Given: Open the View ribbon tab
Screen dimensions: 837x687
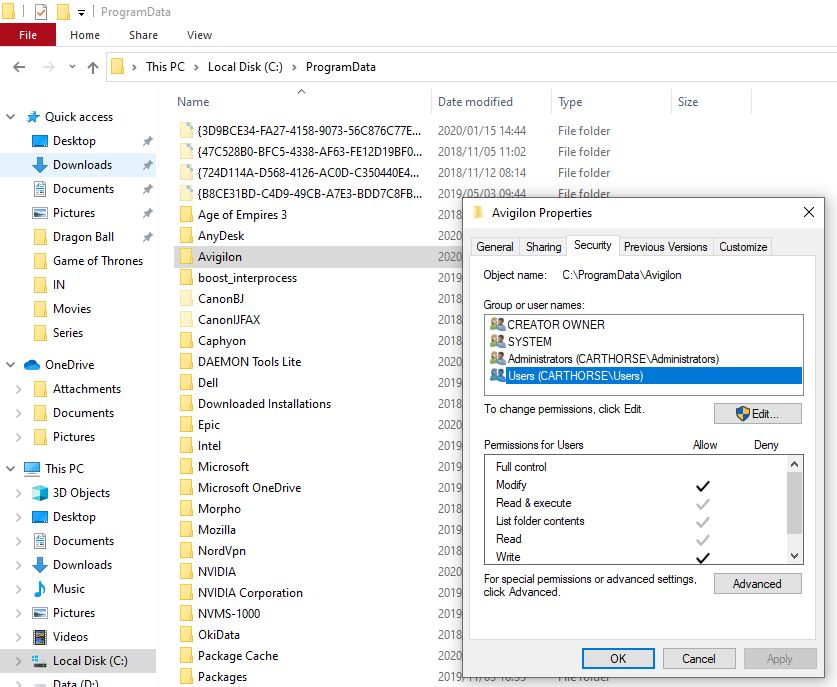Looking at the screenshot, I should (x=199, y=35).
